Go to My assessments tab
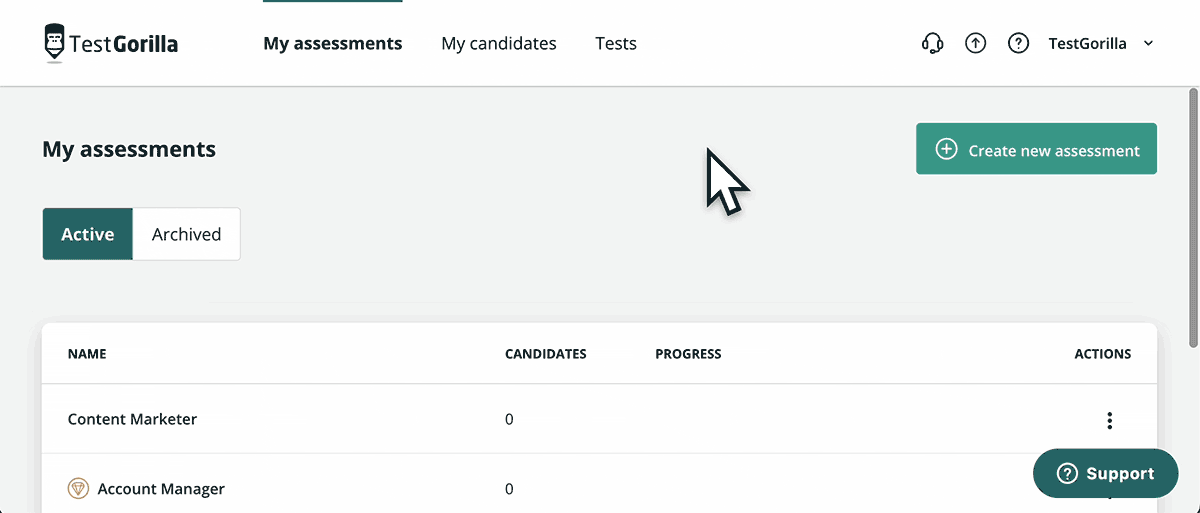This screenshot has height=513, width=1200. 333,43
